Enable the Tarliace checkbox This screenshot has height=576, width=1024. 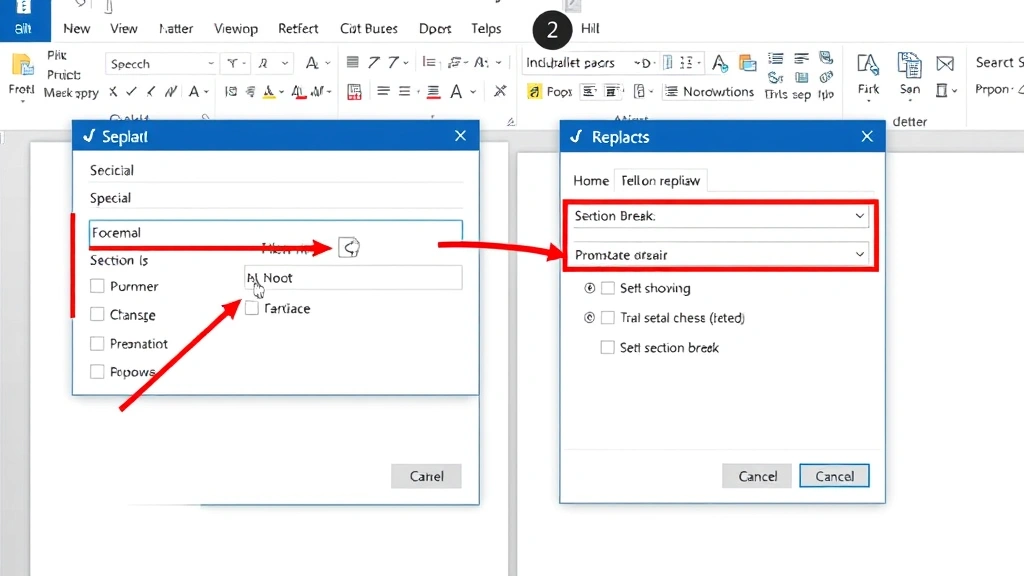tap(251, 308)
